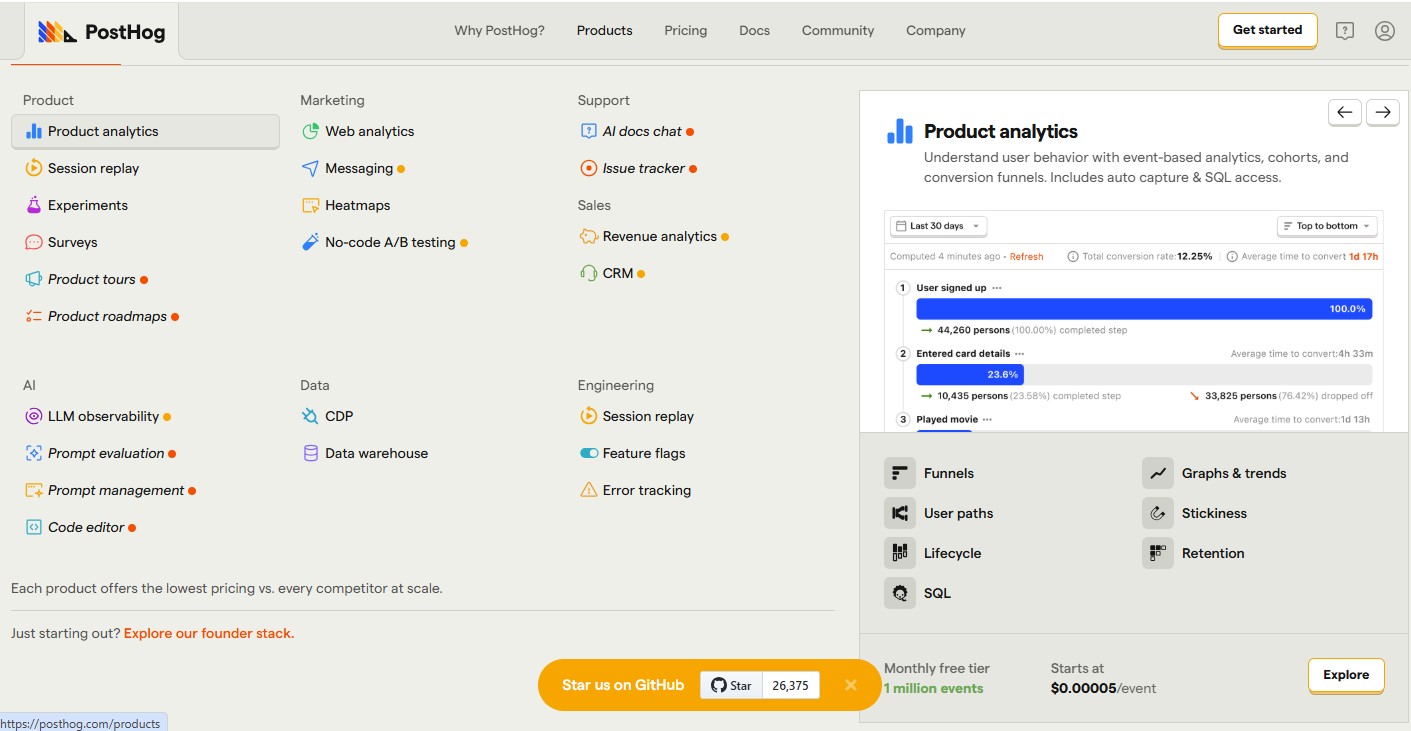This screenshot has height=731, width=1411.
Task: Click the Prompt evaluation icon
Action: [34, 453]
